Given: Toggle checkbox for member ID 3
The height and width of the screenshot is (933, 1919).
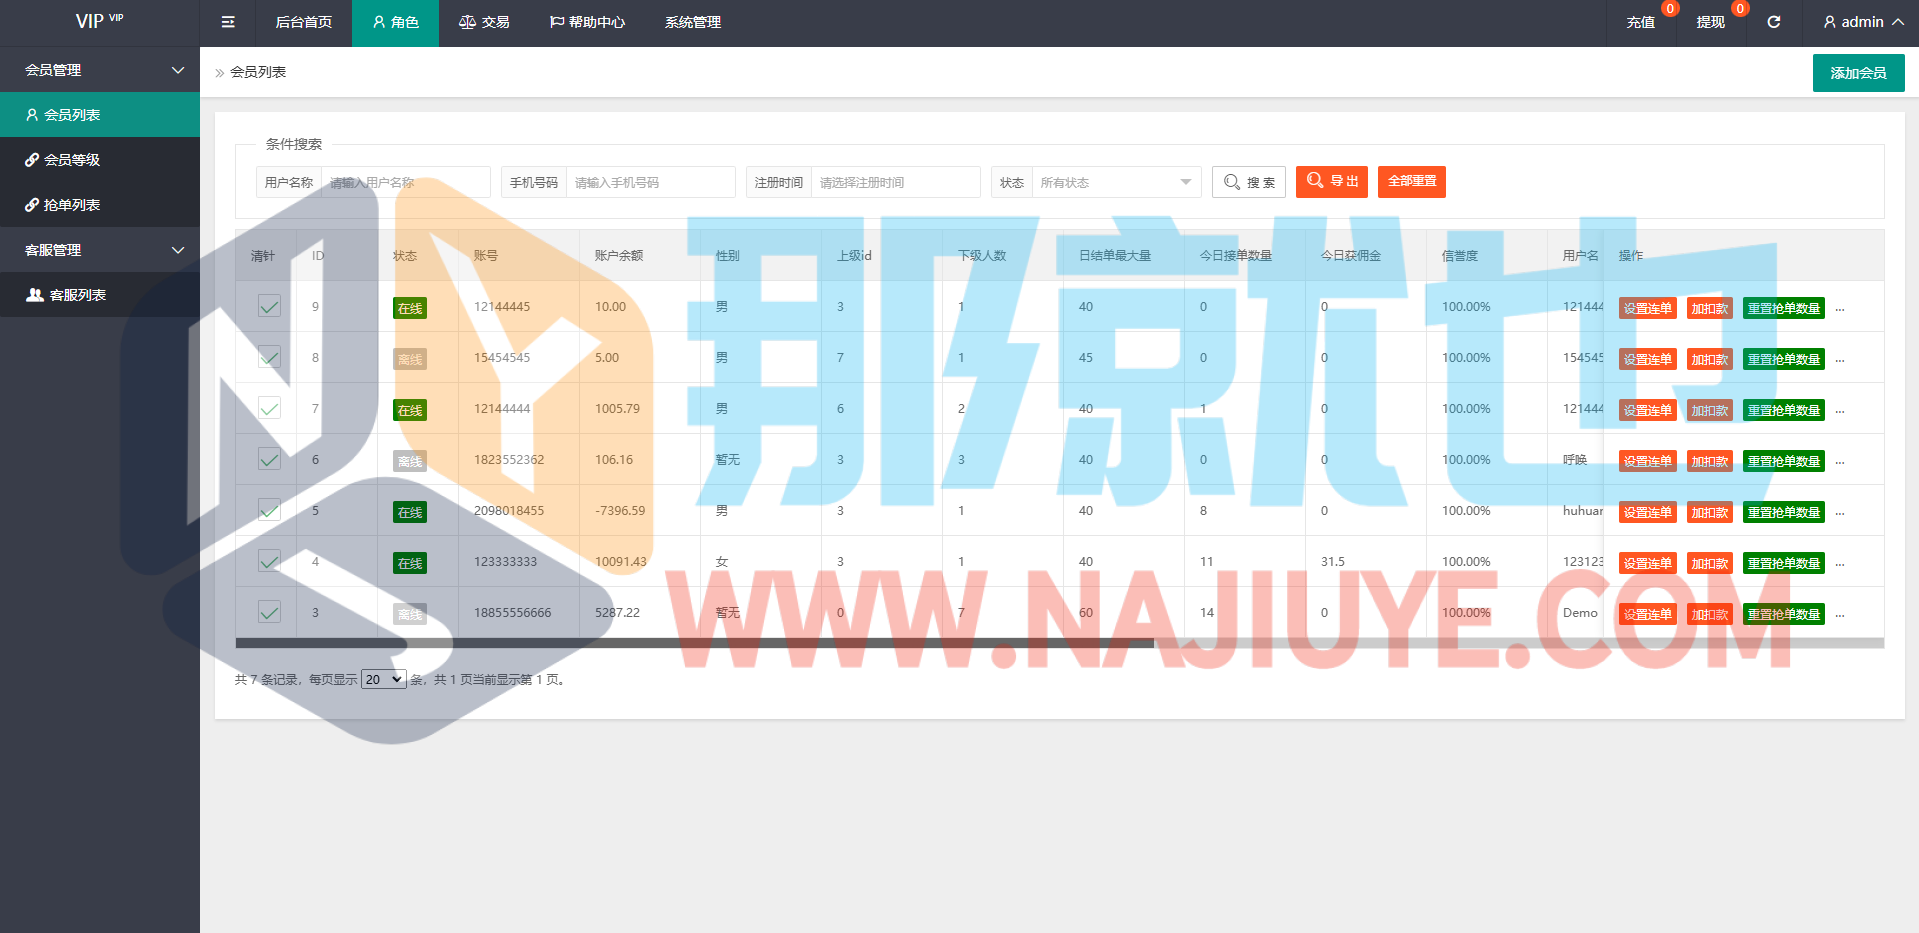Looking at the screenshot, I should click(269, 613).
